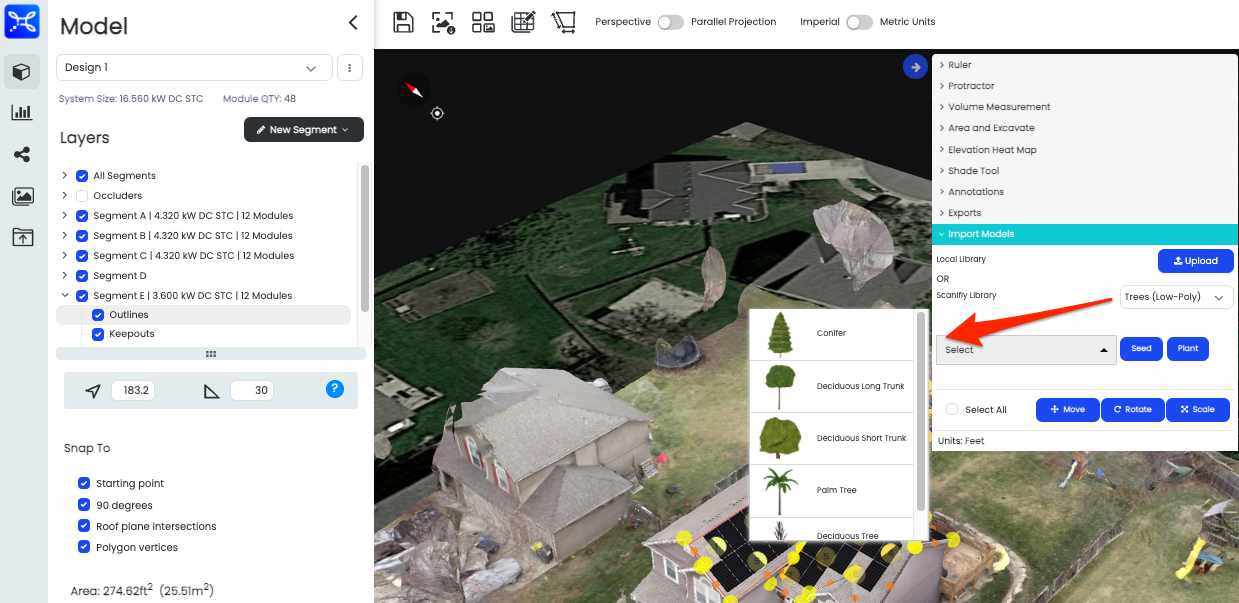
Task: Disable Roof plane intersections snap option
Action: [x=84, y=526]
